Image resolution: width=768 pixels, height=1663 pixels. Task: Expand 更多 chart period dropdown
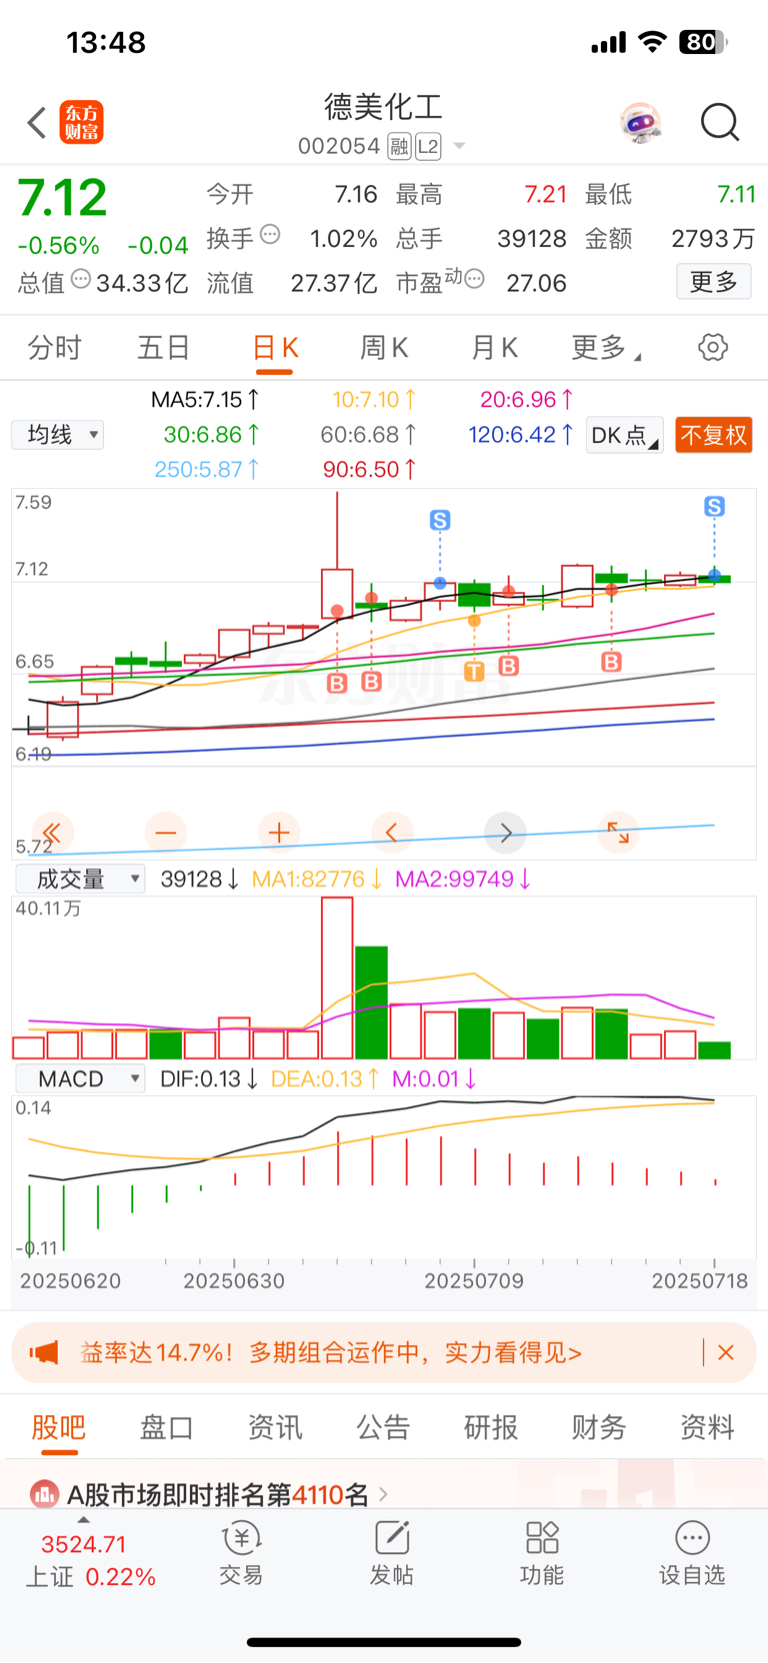tap(606, 347)
